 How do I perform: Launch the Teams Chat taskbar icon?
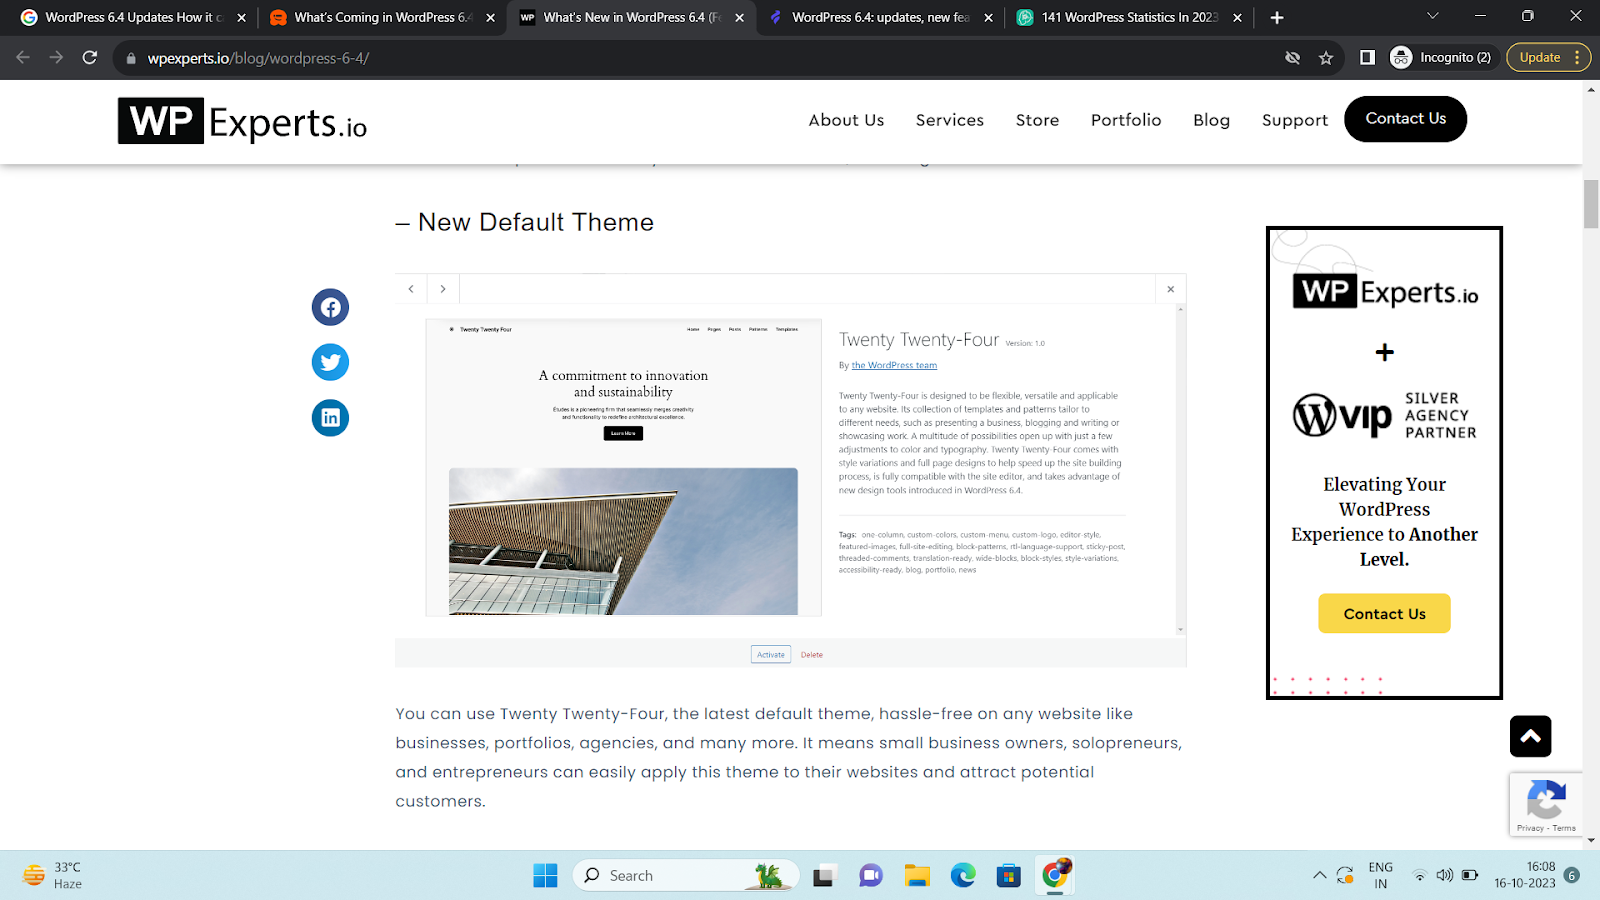[871, 876]
